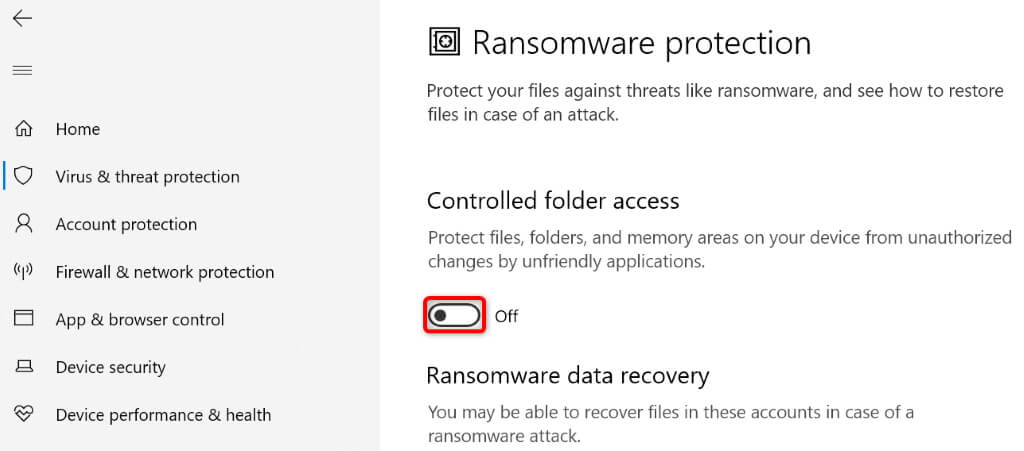Click the Home house icon
This screenshot has height=451, width=1024.
point(23,129)
